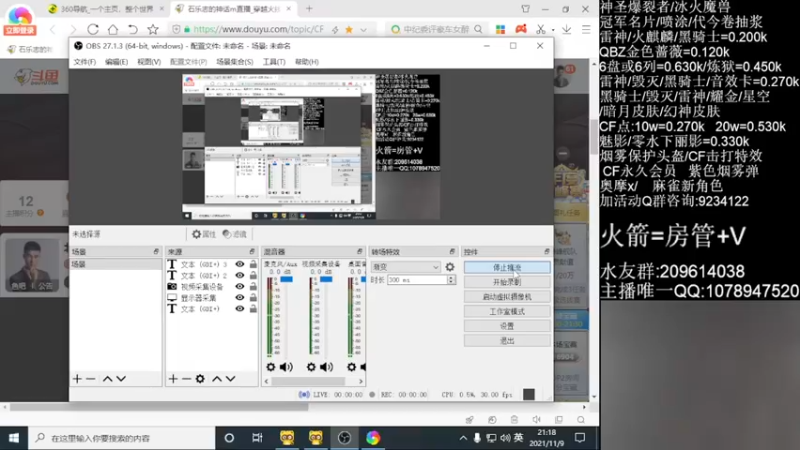Image resolution: width=800 pixels, height=450 pixels.
Task: Undock the 混音器 mixer panel
Action: click(359, 252)
